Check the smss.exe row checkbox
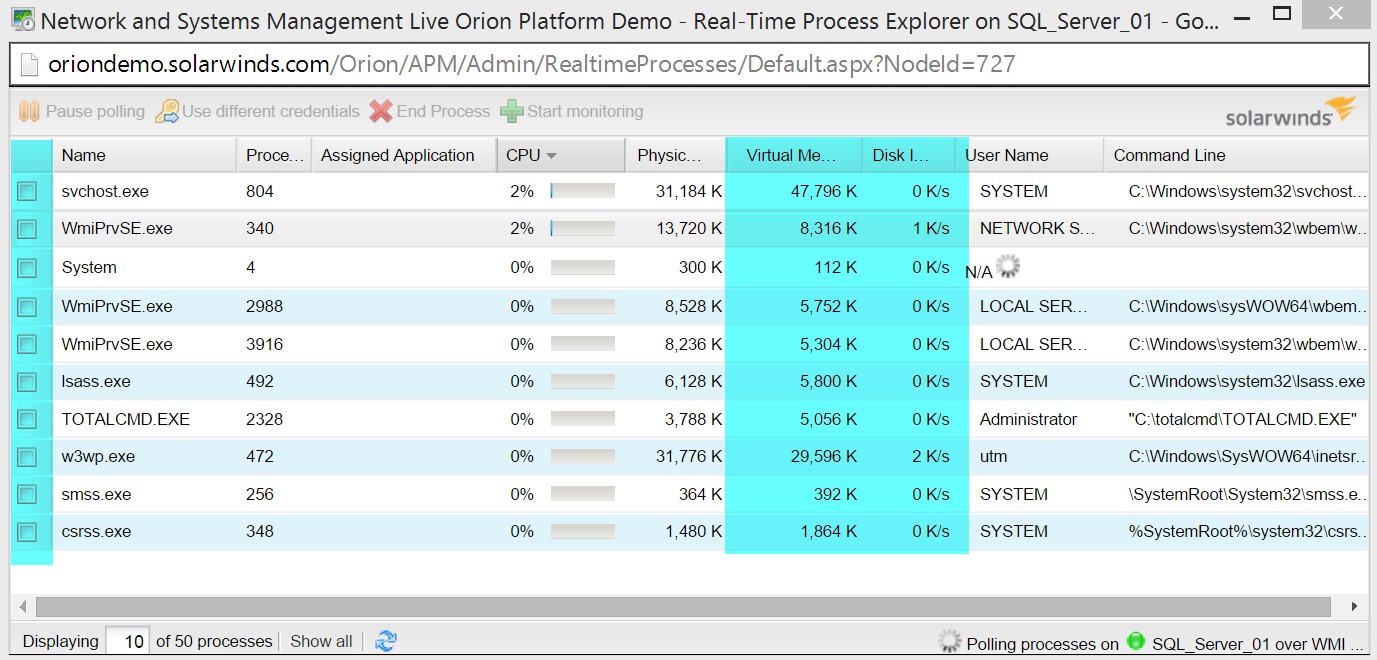 (x=27, y=494)
